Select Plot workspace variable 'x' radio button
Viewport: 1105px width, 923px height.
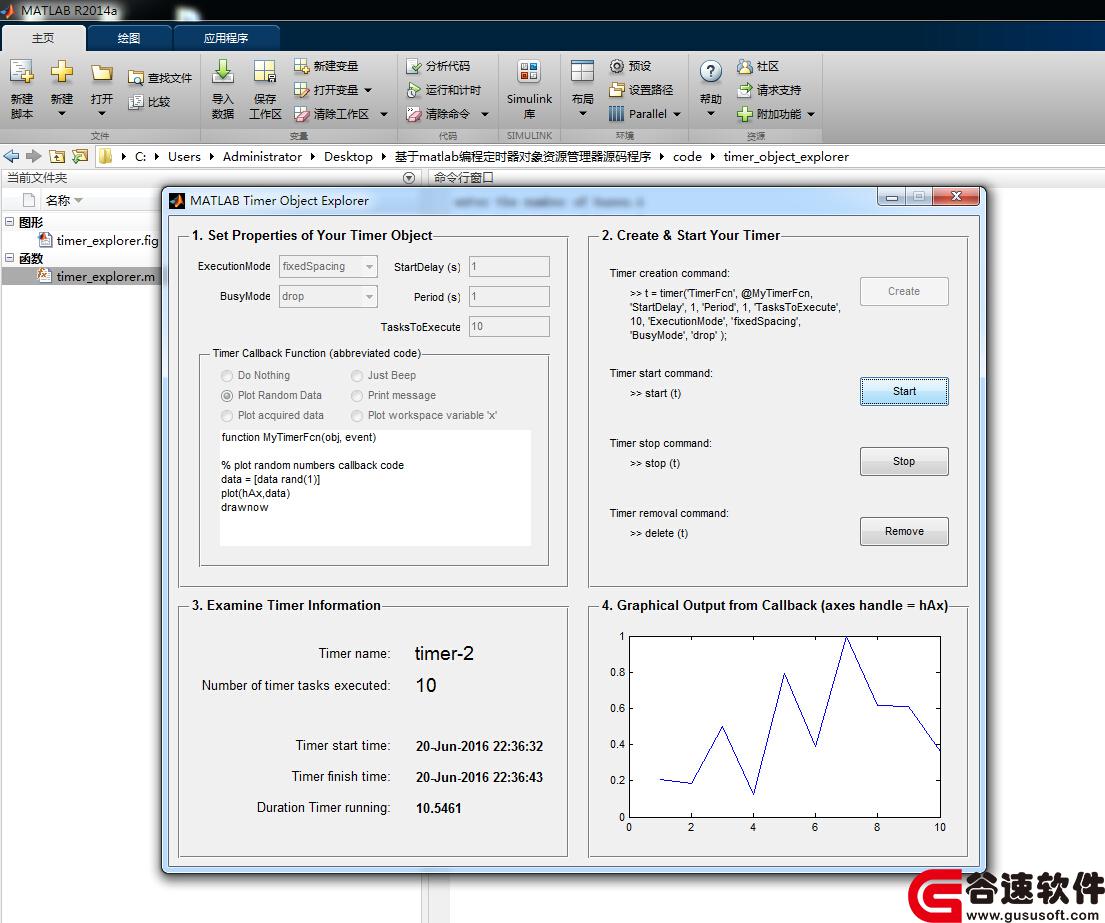(357, 416)
